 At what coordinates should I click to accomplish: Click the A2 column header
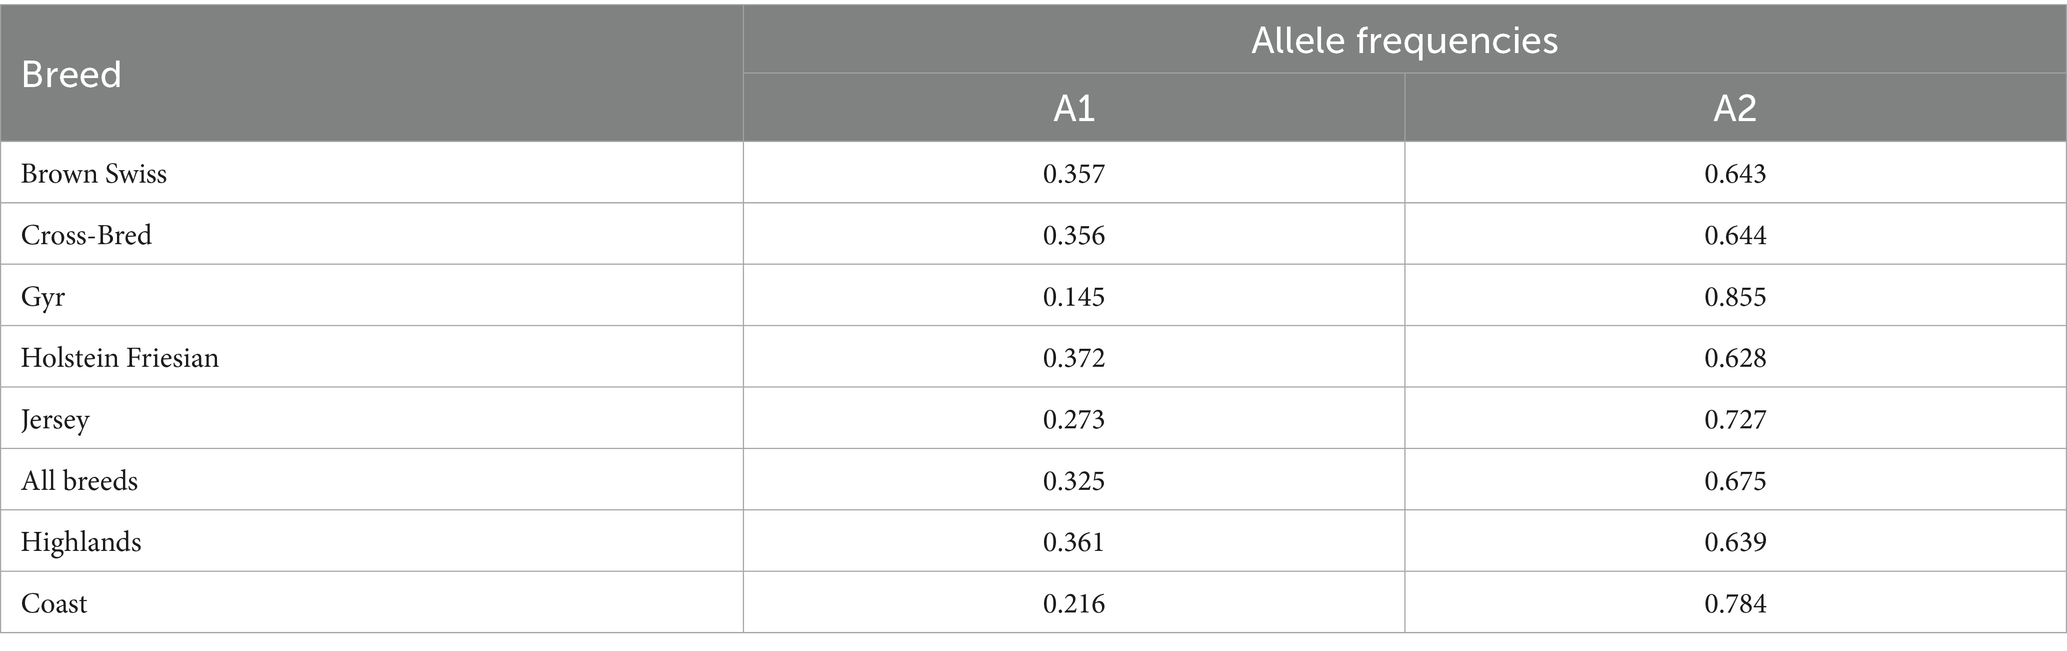point(1735,108)
